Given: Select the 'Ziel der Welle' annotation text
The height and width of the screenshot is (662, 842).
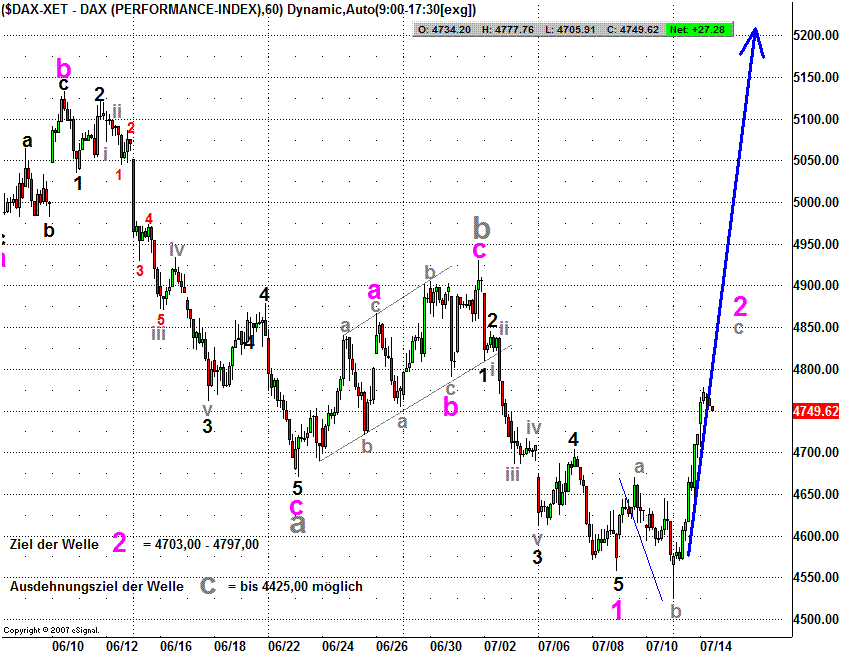Looking at the screenshot, I should click(x=55, y=544).
